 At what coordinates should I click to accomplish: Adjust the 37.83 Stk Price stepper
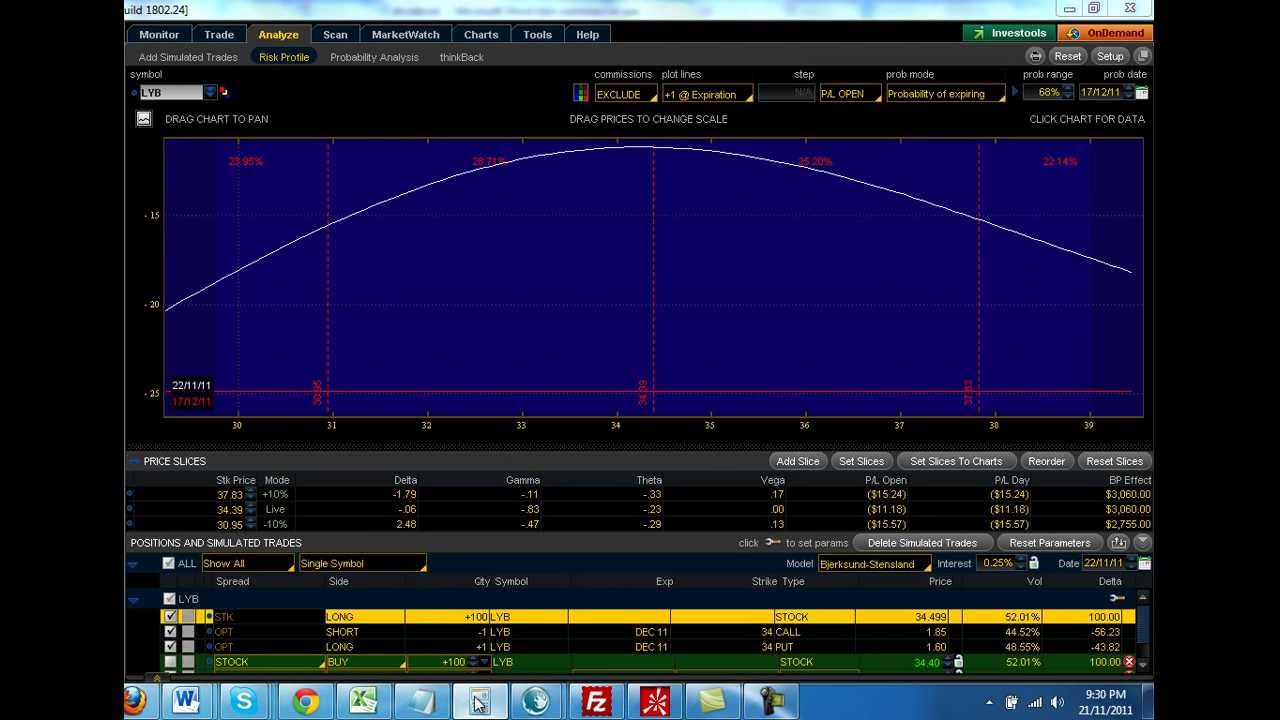click(x=250, y=494)
